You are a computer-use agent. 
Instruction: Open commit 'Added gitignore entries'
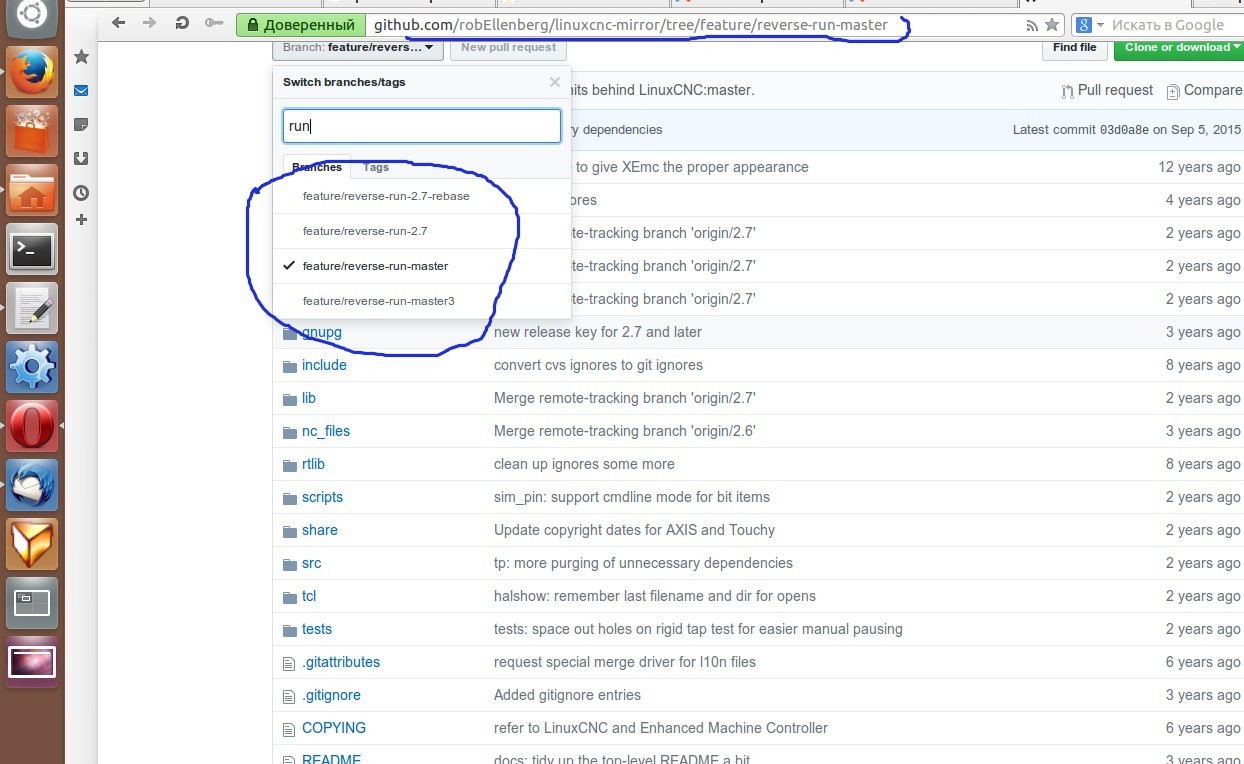[567, 695]
